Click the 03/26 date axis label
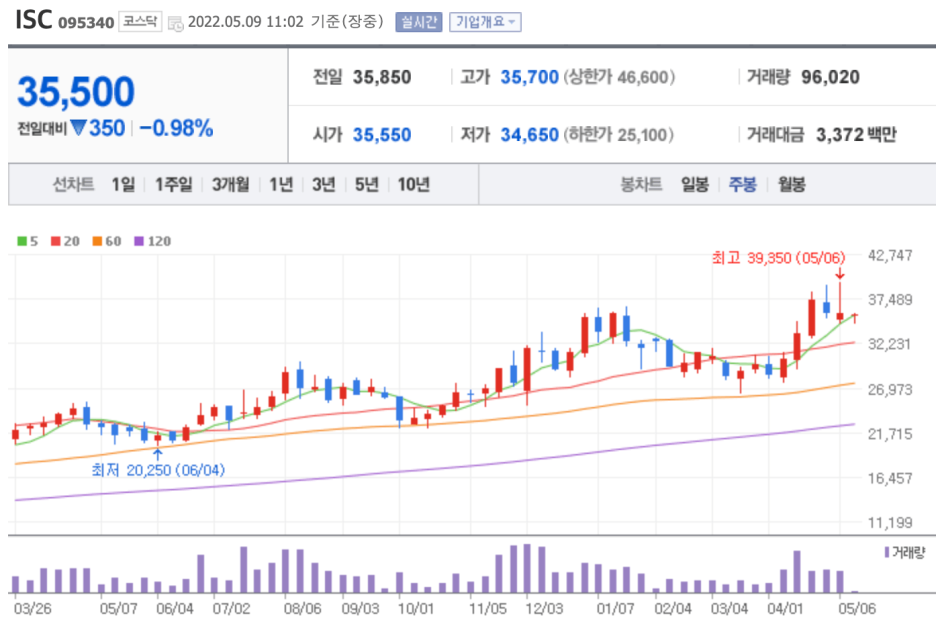Screen dimensions: 936x630 [x=32, y=609]
